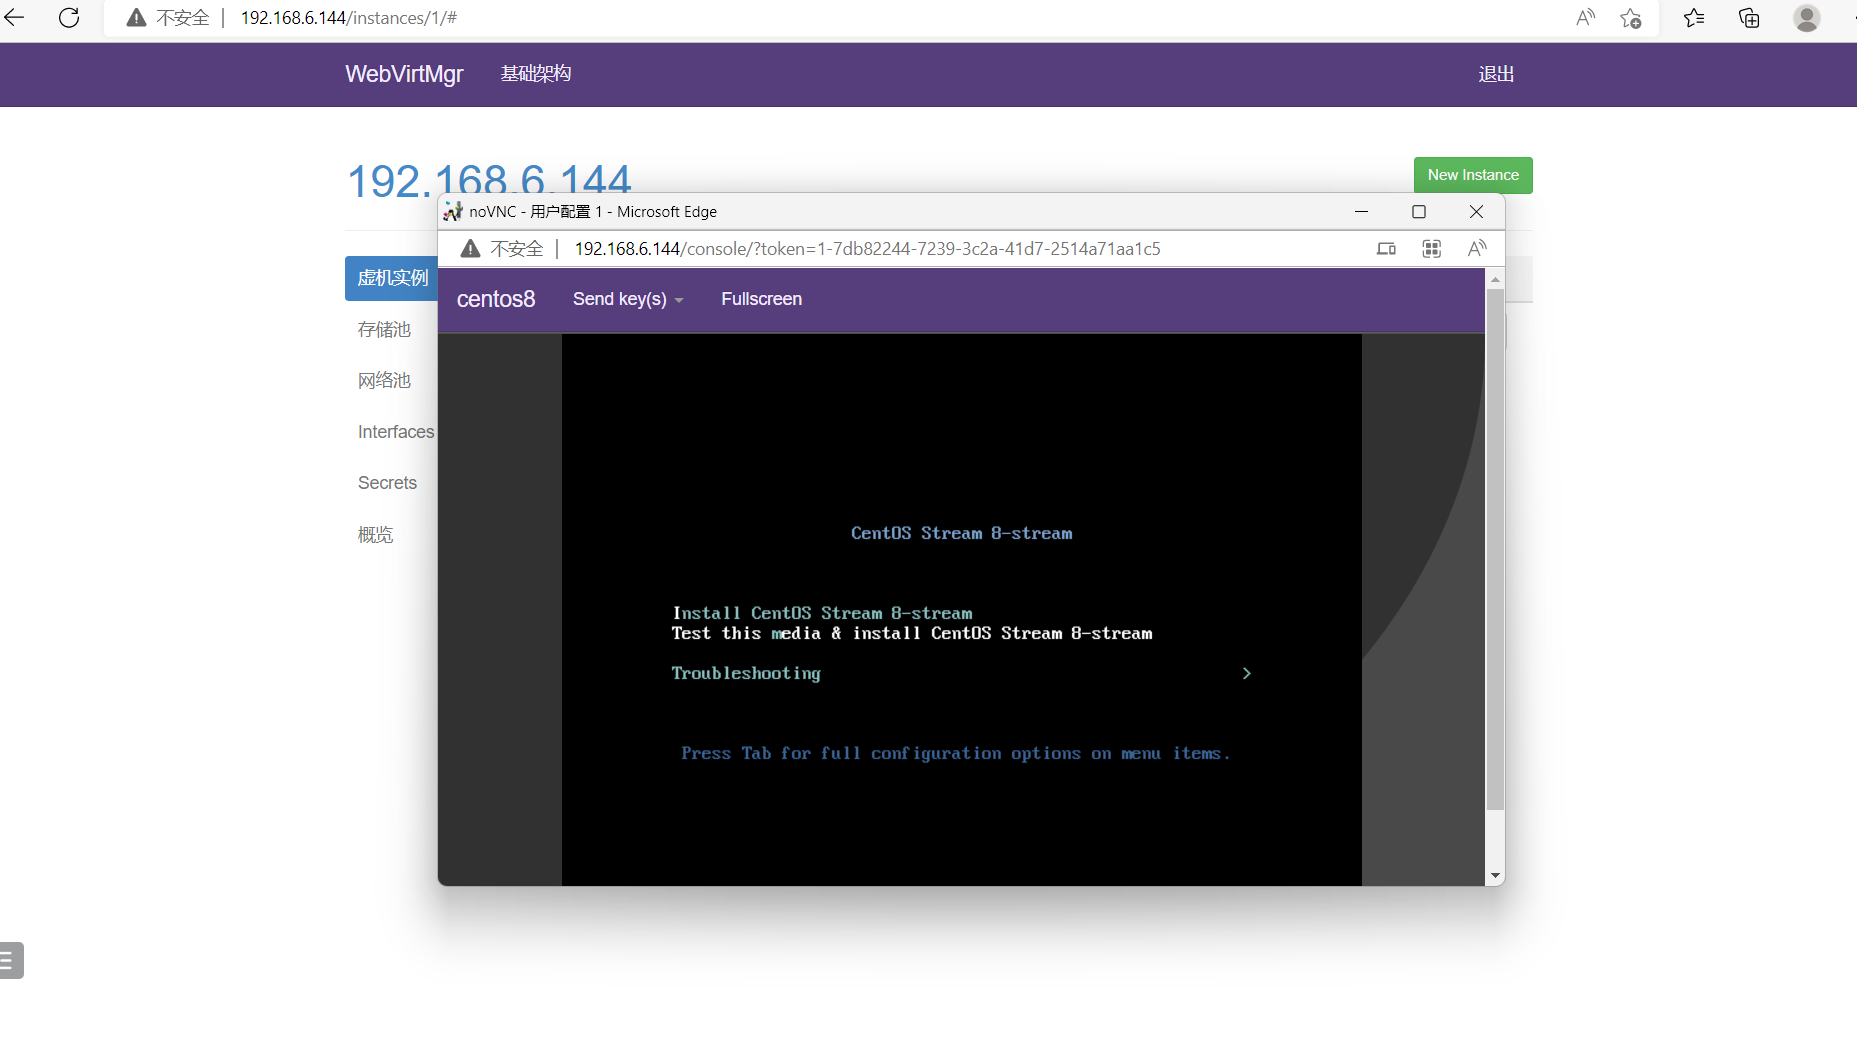Click Fullscreen in the console bar
The image size is (1857, 1064).
[762, 299]
